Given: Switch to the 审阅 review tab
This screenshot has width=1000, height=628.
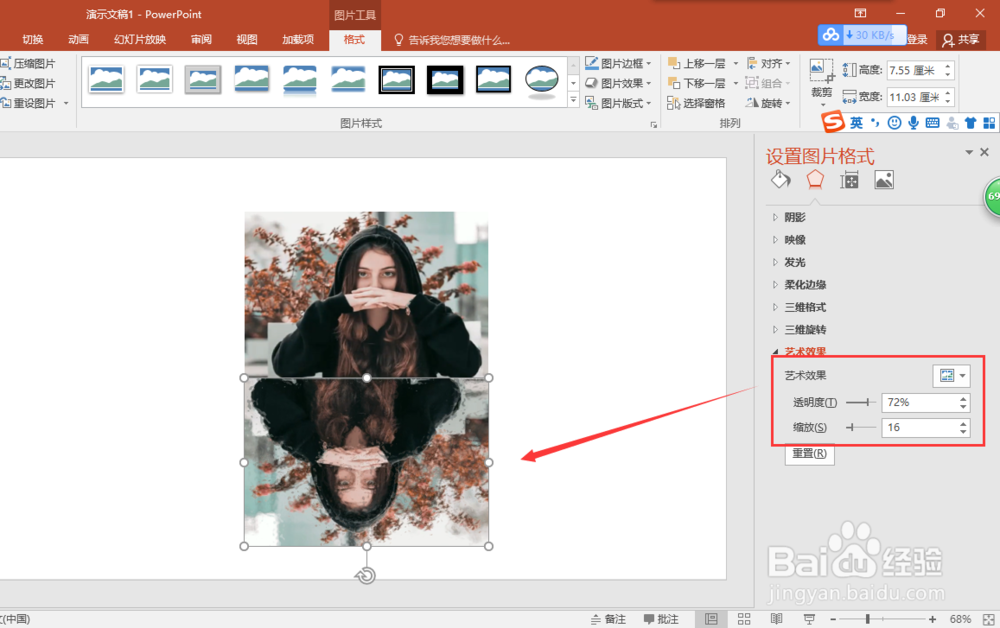Looking at the screenshot, I should click(201, 40).
